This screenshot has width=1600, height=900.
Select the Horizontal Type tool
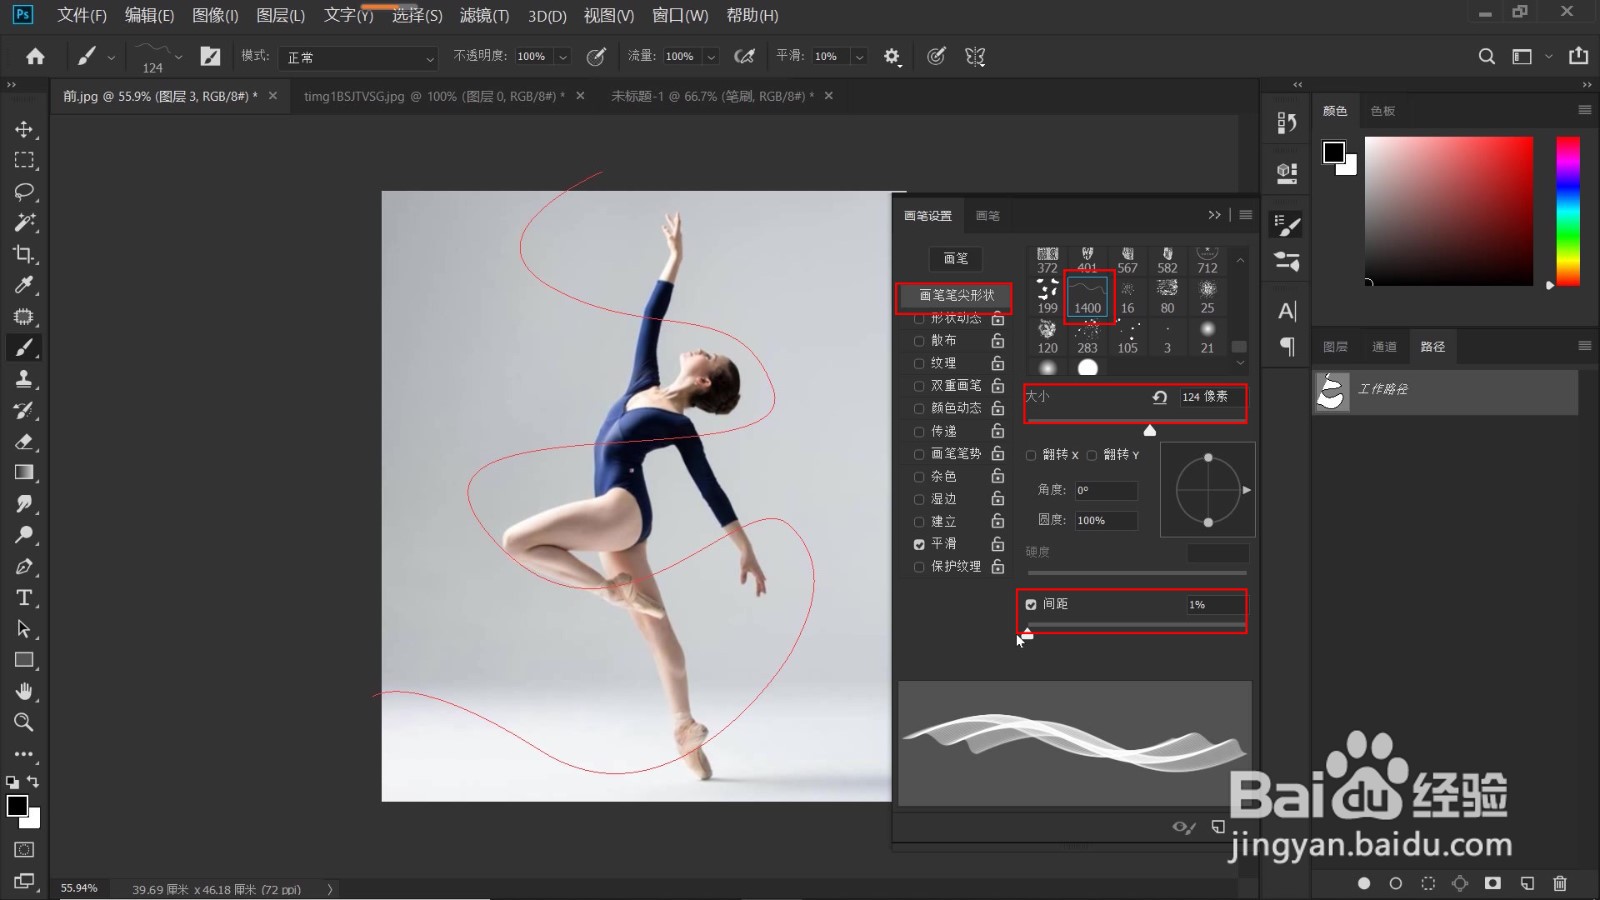(24, 598)
